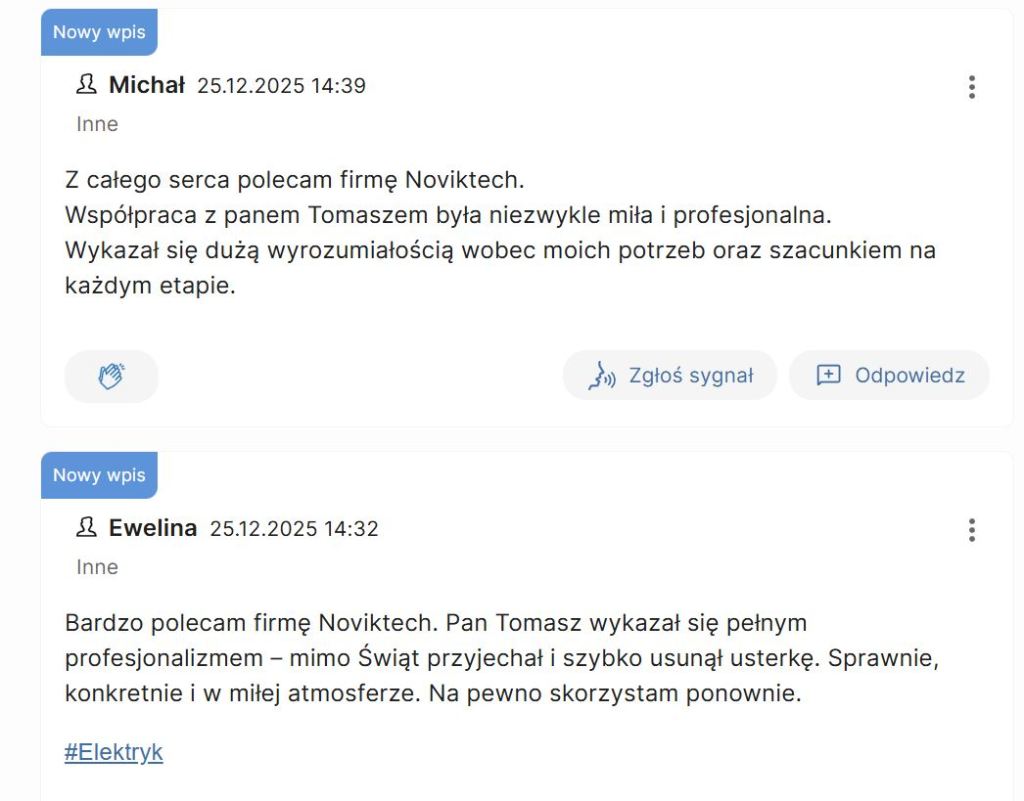Reply to Michał using the Odpowiedz label
The height and width of the screenshot is (801, 1024).
909,376
